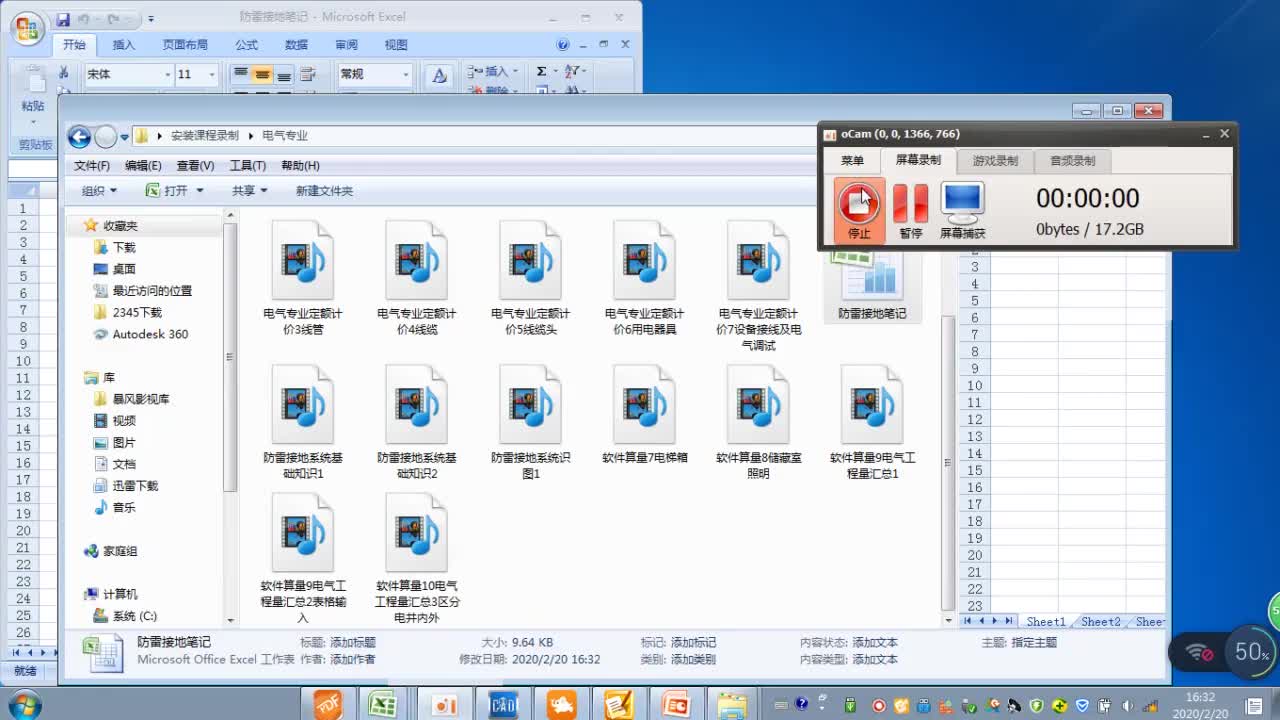Open the 编辑(E) menu in Explorer

click(143, 166)
